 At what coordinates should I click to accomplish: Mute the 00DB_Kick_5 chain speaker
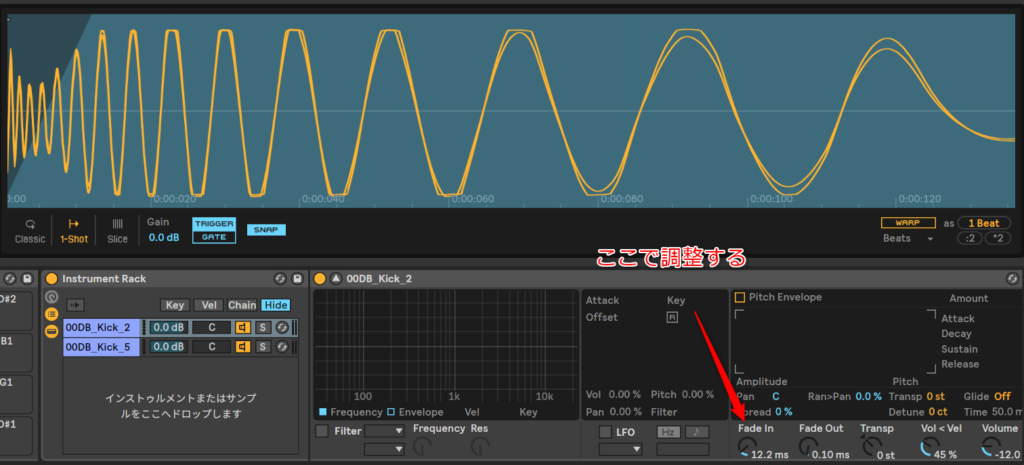pyautogui.click(x=242, y=347)
